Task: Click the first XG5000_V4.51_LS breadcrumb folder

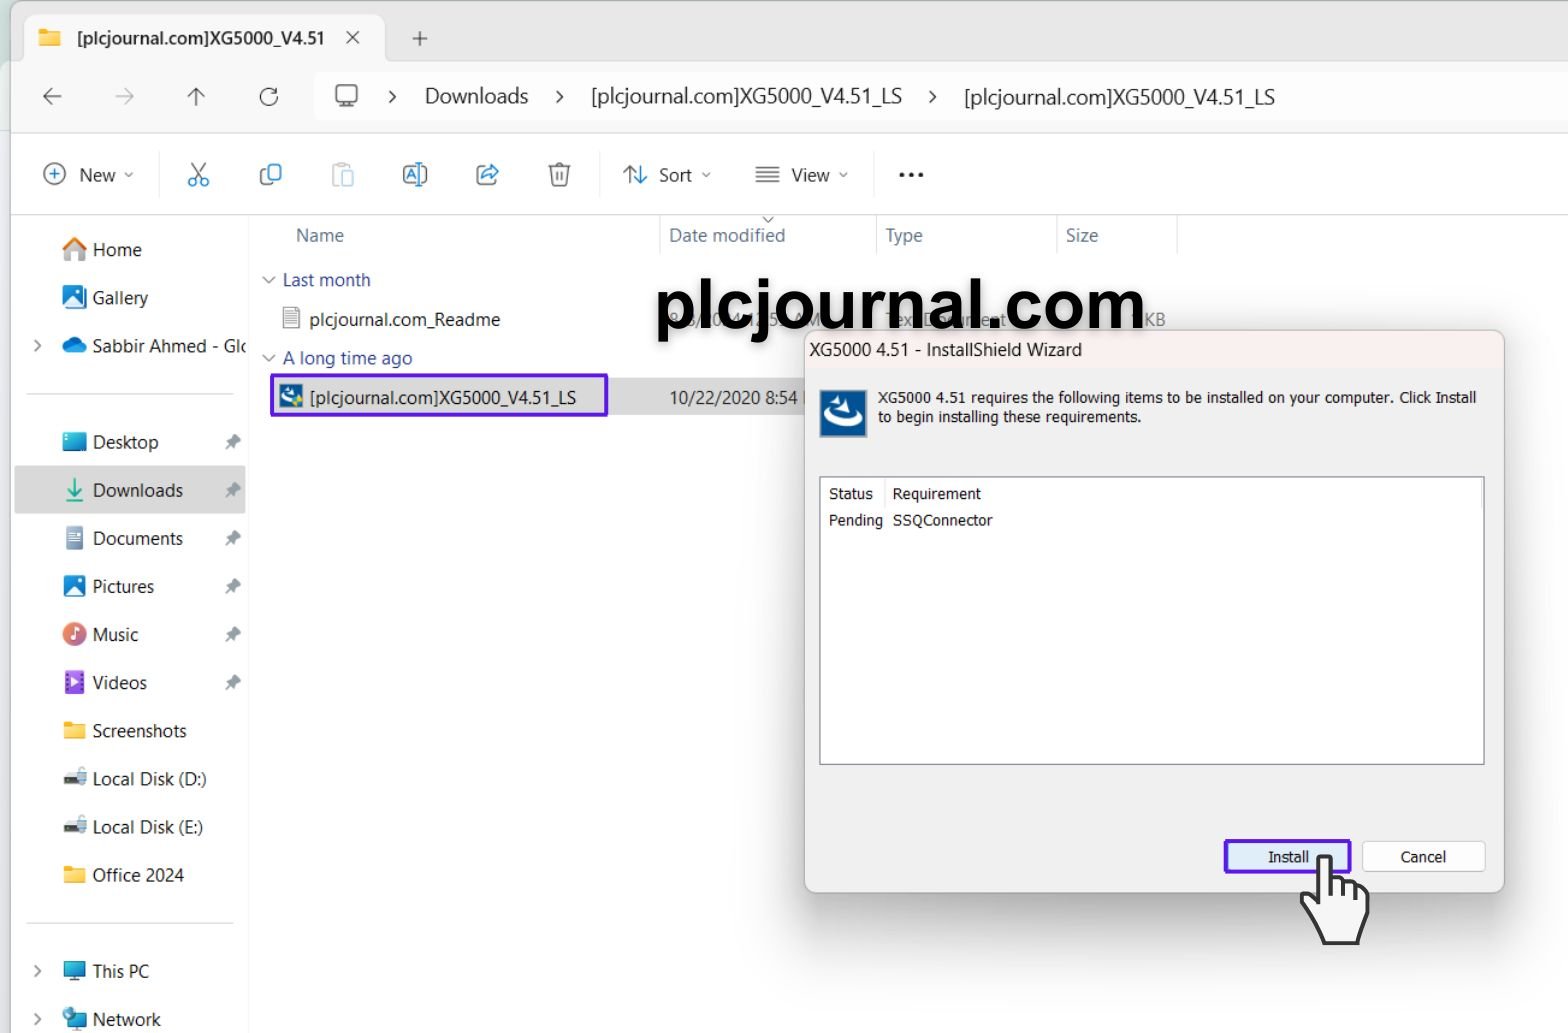Action: 746,96
